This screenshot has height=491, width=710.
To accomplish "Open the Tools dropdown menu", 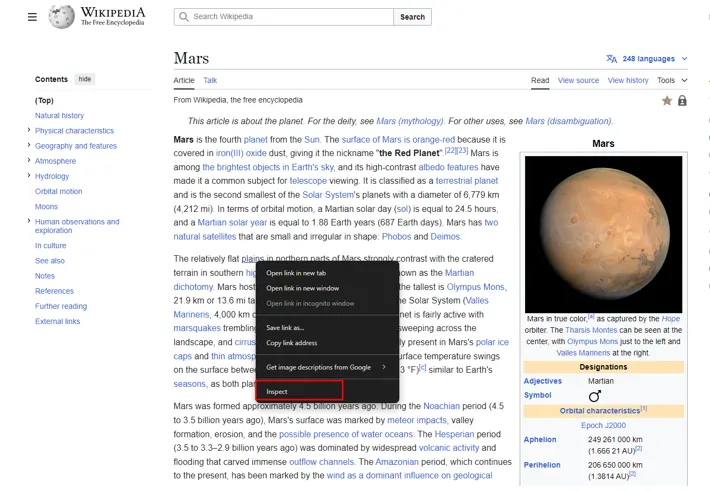I will pos(672,80).
